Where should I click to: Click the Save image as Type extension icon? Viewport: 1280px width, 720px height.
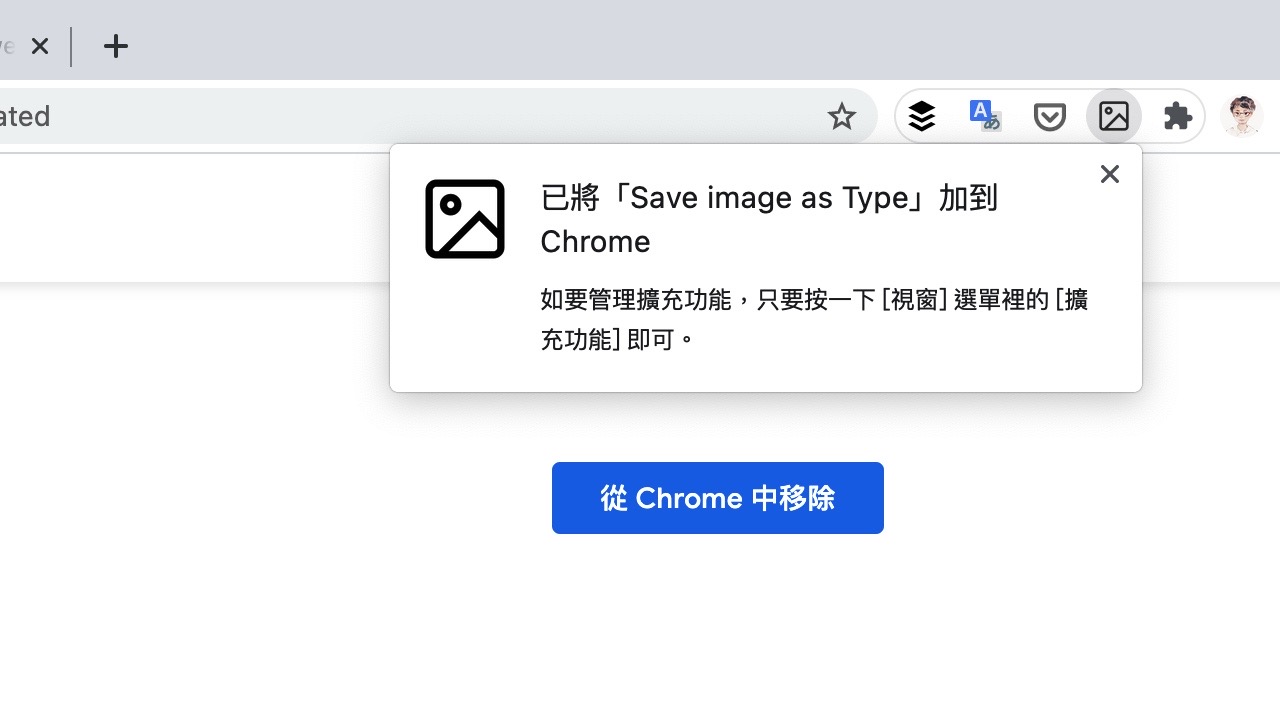pos(1114,117)
